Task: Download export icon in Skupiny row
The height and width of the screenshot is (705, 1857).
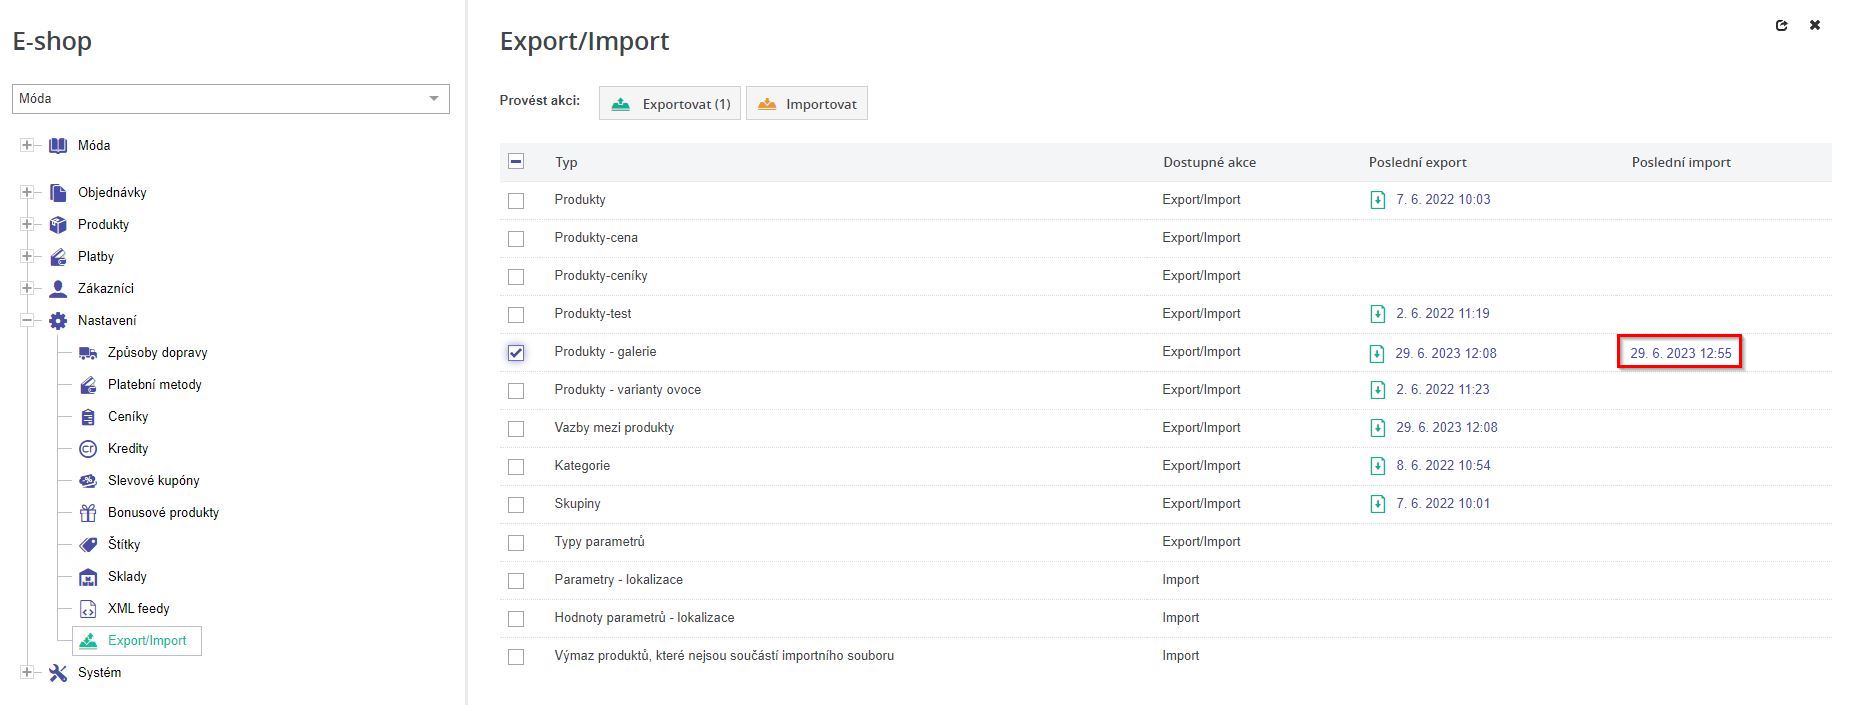Action: pos(1377,504)
